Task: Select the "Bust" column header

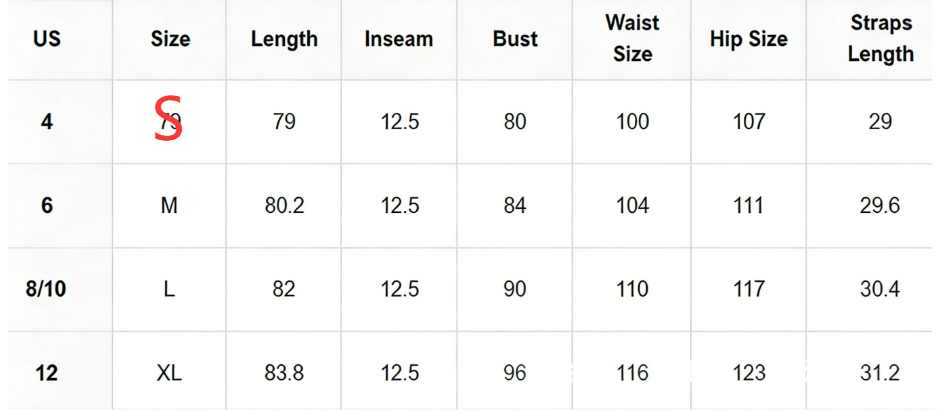Action: [x=515, y=39]
